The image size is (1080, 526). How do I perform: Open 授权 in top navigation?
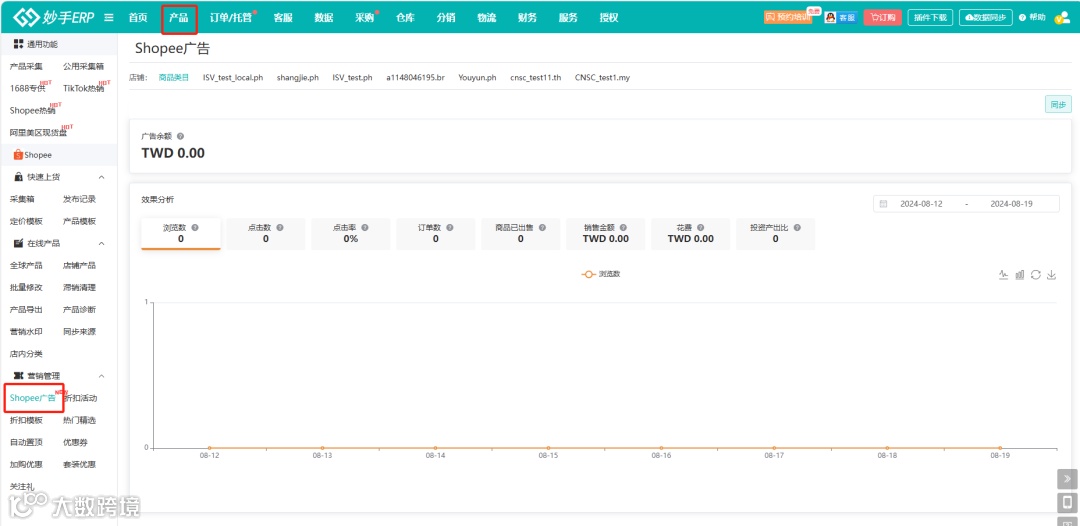click(609, 18)
